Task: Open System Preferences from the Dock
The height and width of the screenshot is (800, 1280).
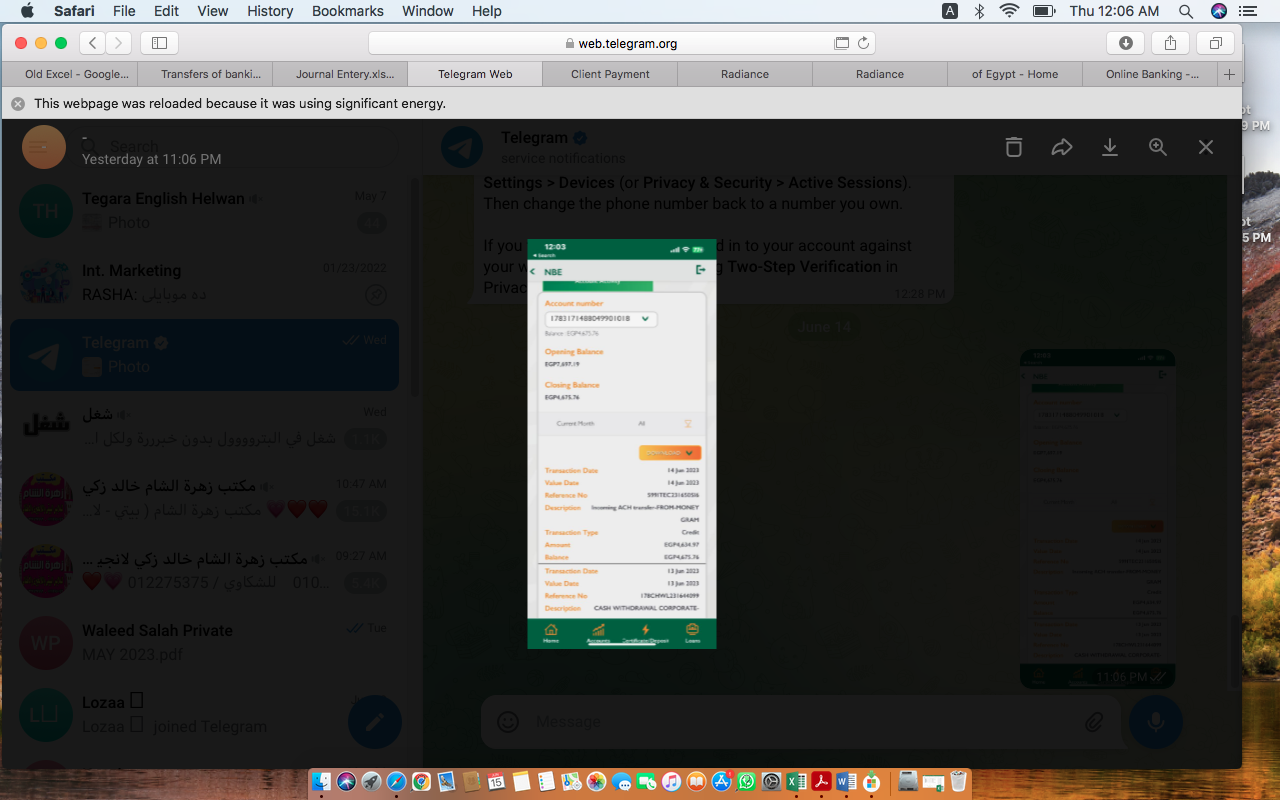Action: click(x=771, y=782)
